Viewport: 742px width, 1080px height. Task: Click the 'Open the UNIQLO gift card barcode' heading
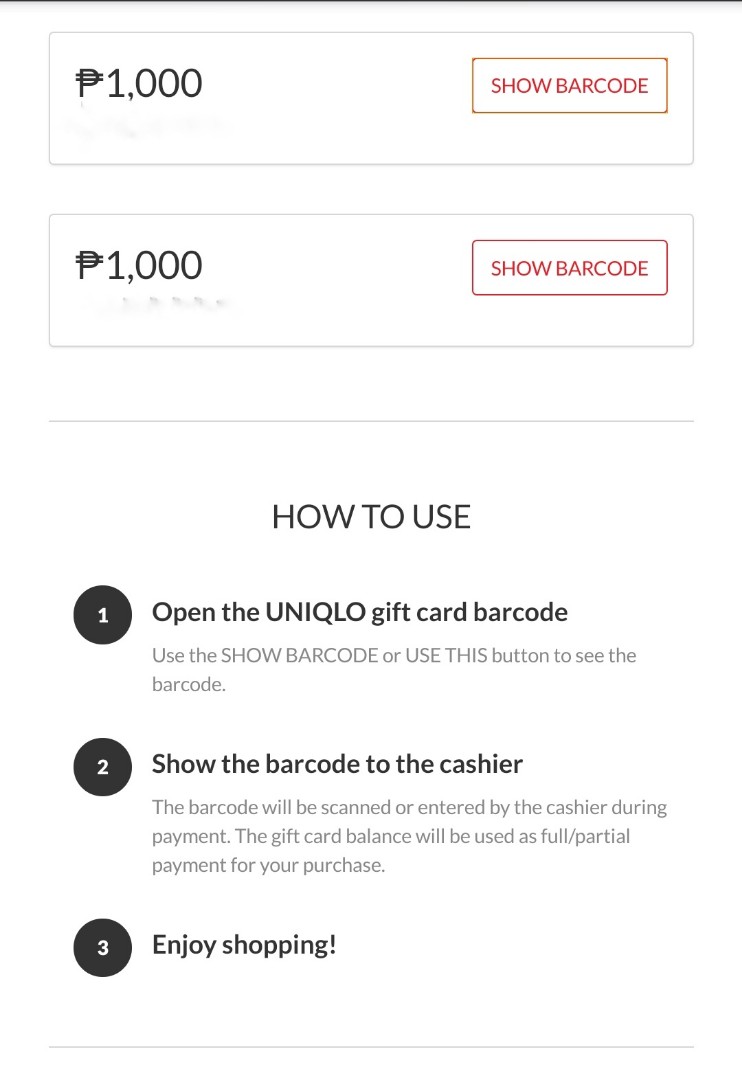tap(359, 611)
